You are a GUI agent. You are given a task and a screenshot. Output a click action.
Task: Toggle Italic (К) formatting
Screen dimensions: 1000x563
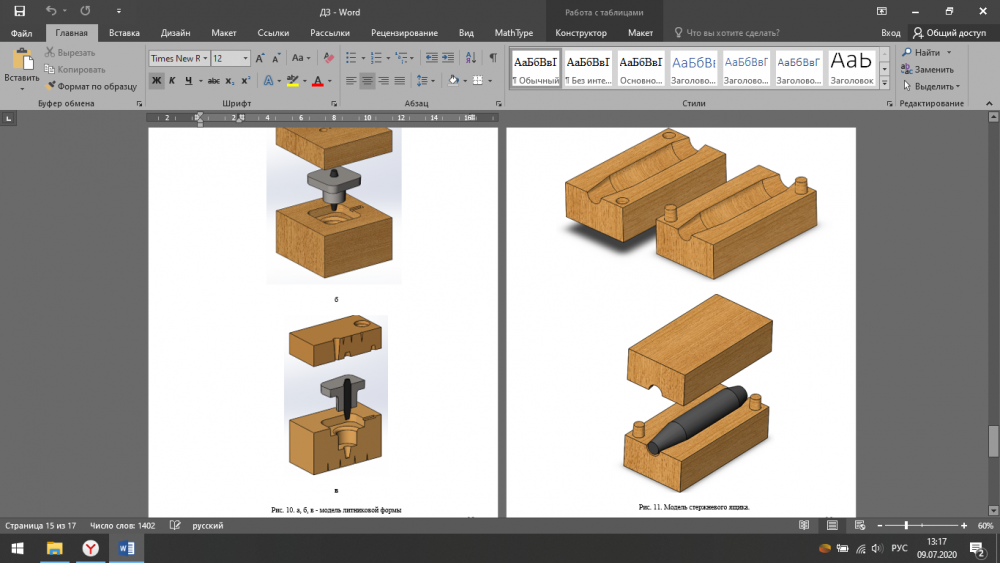(x=172, y=81)
